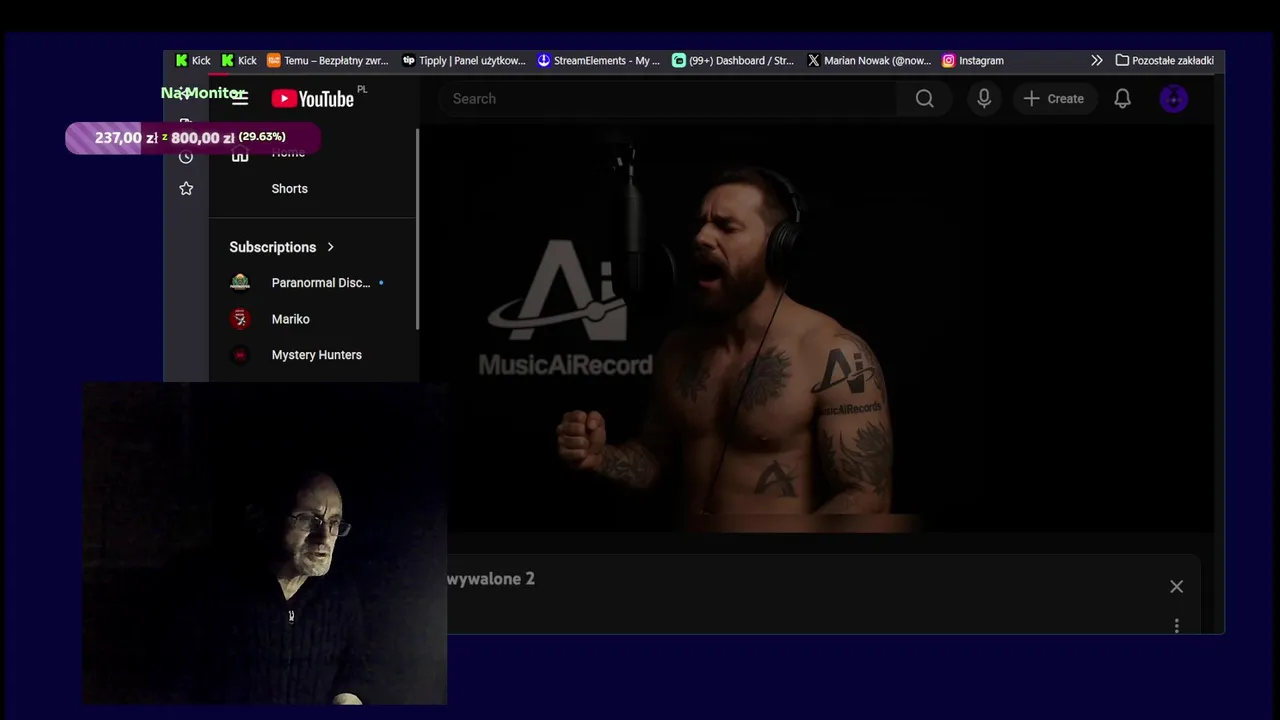Open the YouTube hamburger guide menu

click(x=239, y=98)
